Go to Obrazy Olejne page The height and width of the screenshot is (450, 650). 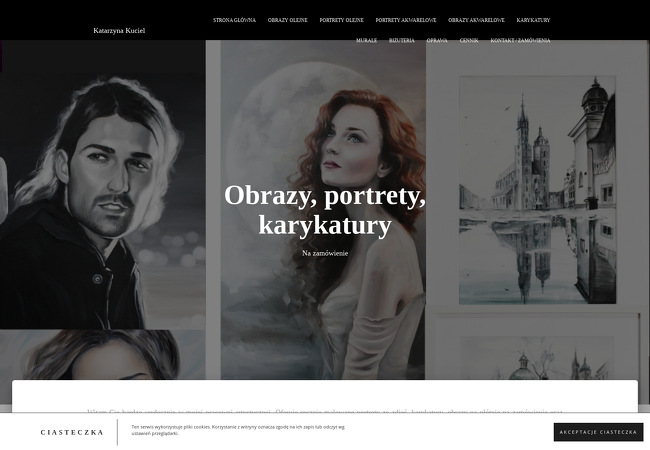[x=287, y=20]
